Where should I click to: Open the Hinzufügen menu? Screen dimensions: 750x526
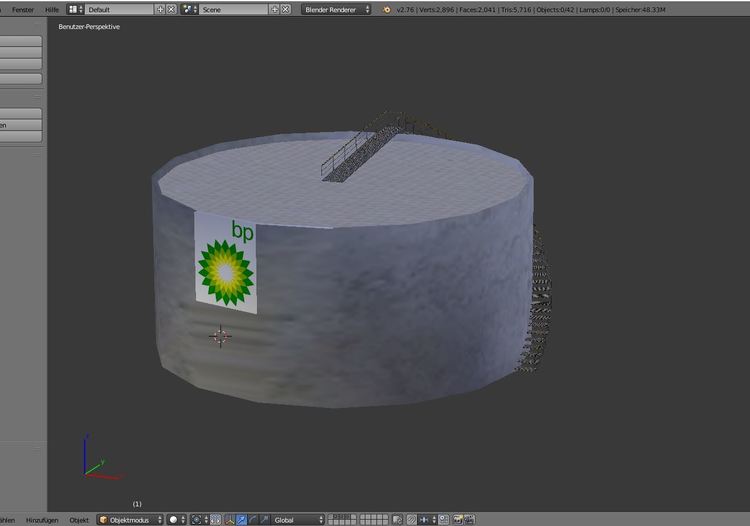(x=42, y=520)
